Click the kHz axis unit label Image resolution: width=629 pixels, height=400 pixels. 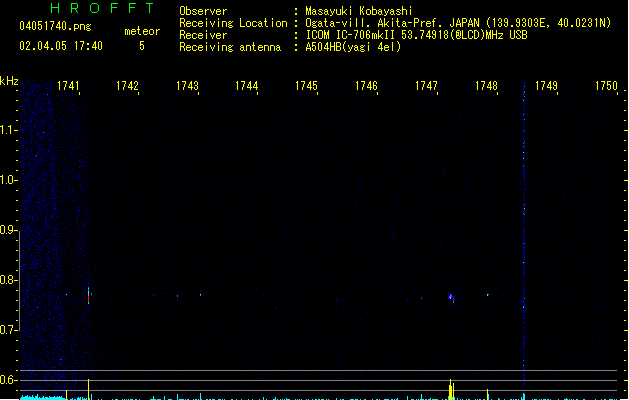coord(9,81)
